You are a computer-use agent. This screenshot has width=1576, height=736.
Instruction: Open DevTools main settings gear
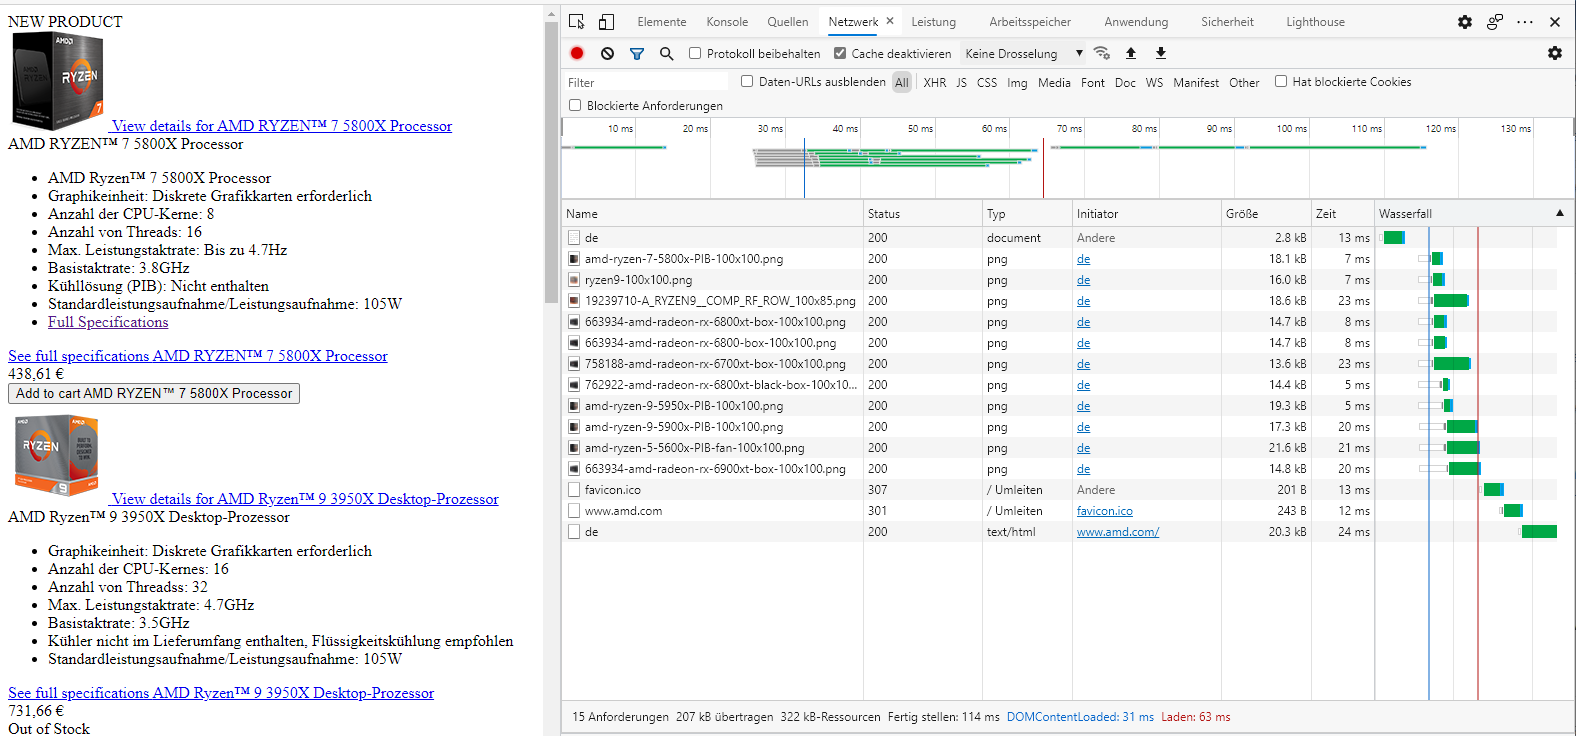pyautogui.click(x=1465, y=22)
